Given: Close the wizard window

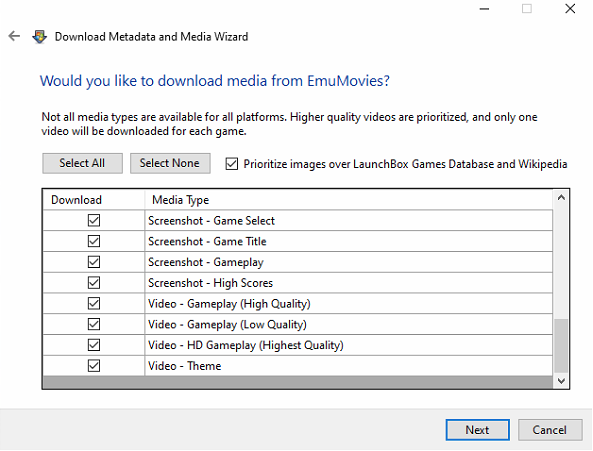Looking at the screenshot, I should click(570, 9).
